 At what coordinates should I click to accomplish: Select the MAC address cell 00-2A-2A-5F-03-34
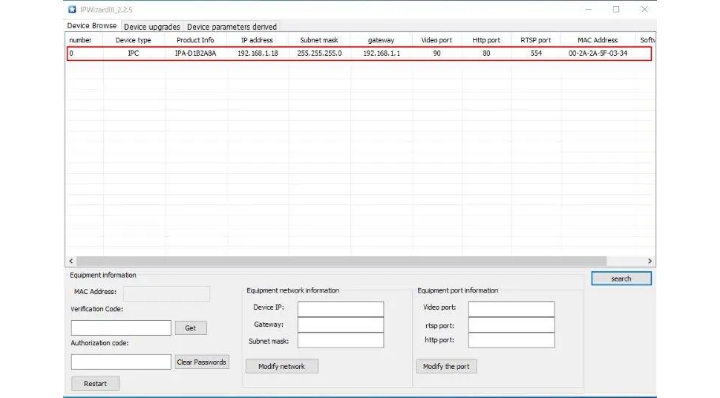click(x=597, y=53)
